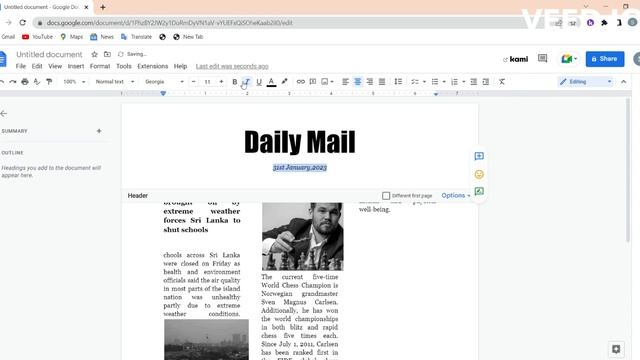
Task: Select Left align
Action: (x=345, y=82)
